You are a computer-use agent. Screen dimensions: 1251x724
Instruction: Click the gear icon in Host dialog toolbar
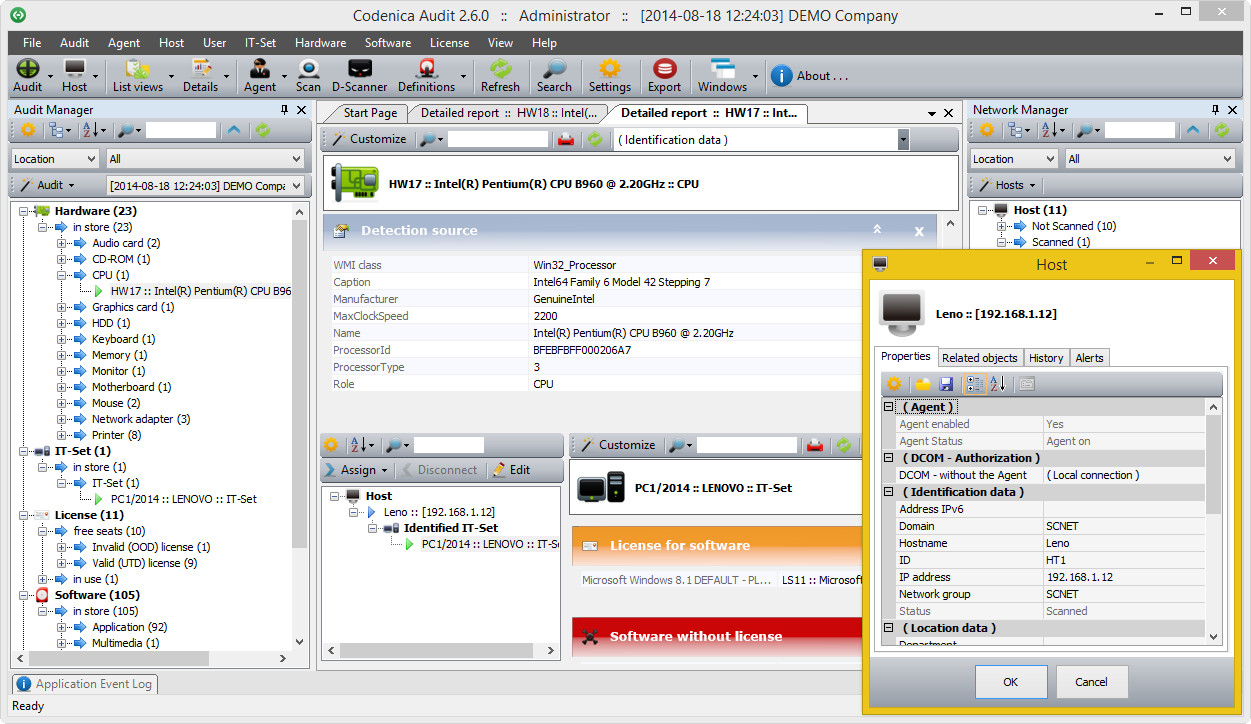click(894, 384)
